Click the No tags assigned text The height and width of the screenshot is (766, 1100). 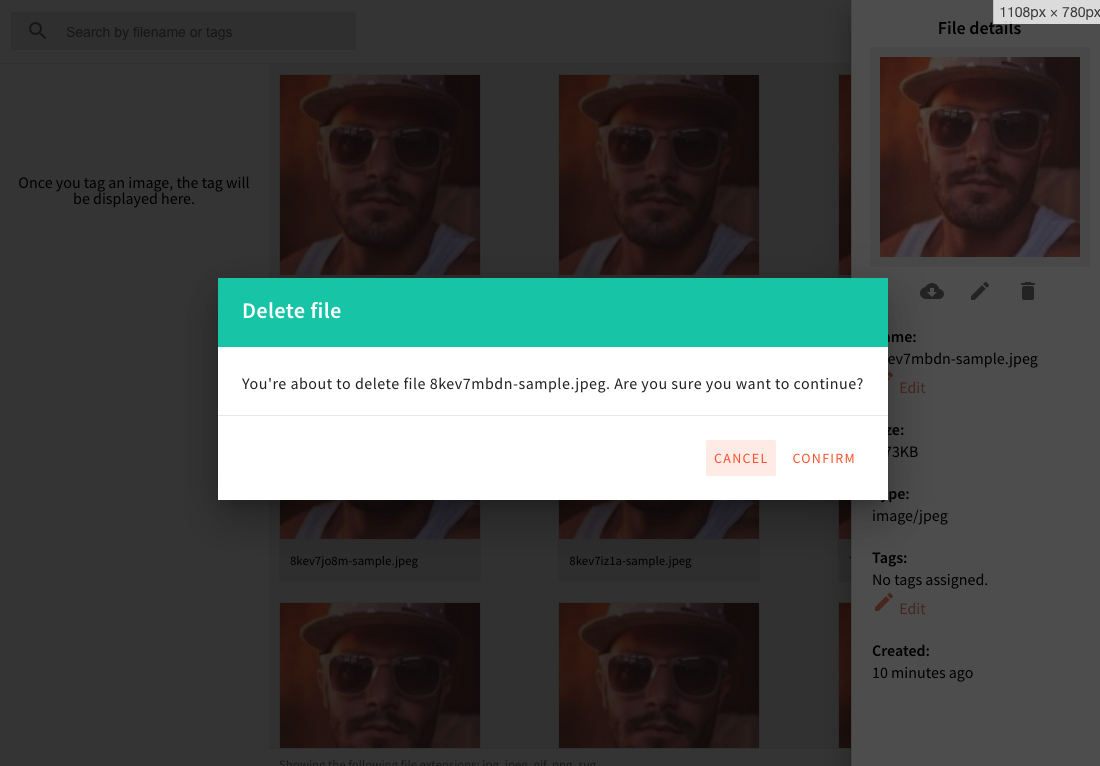929,580
